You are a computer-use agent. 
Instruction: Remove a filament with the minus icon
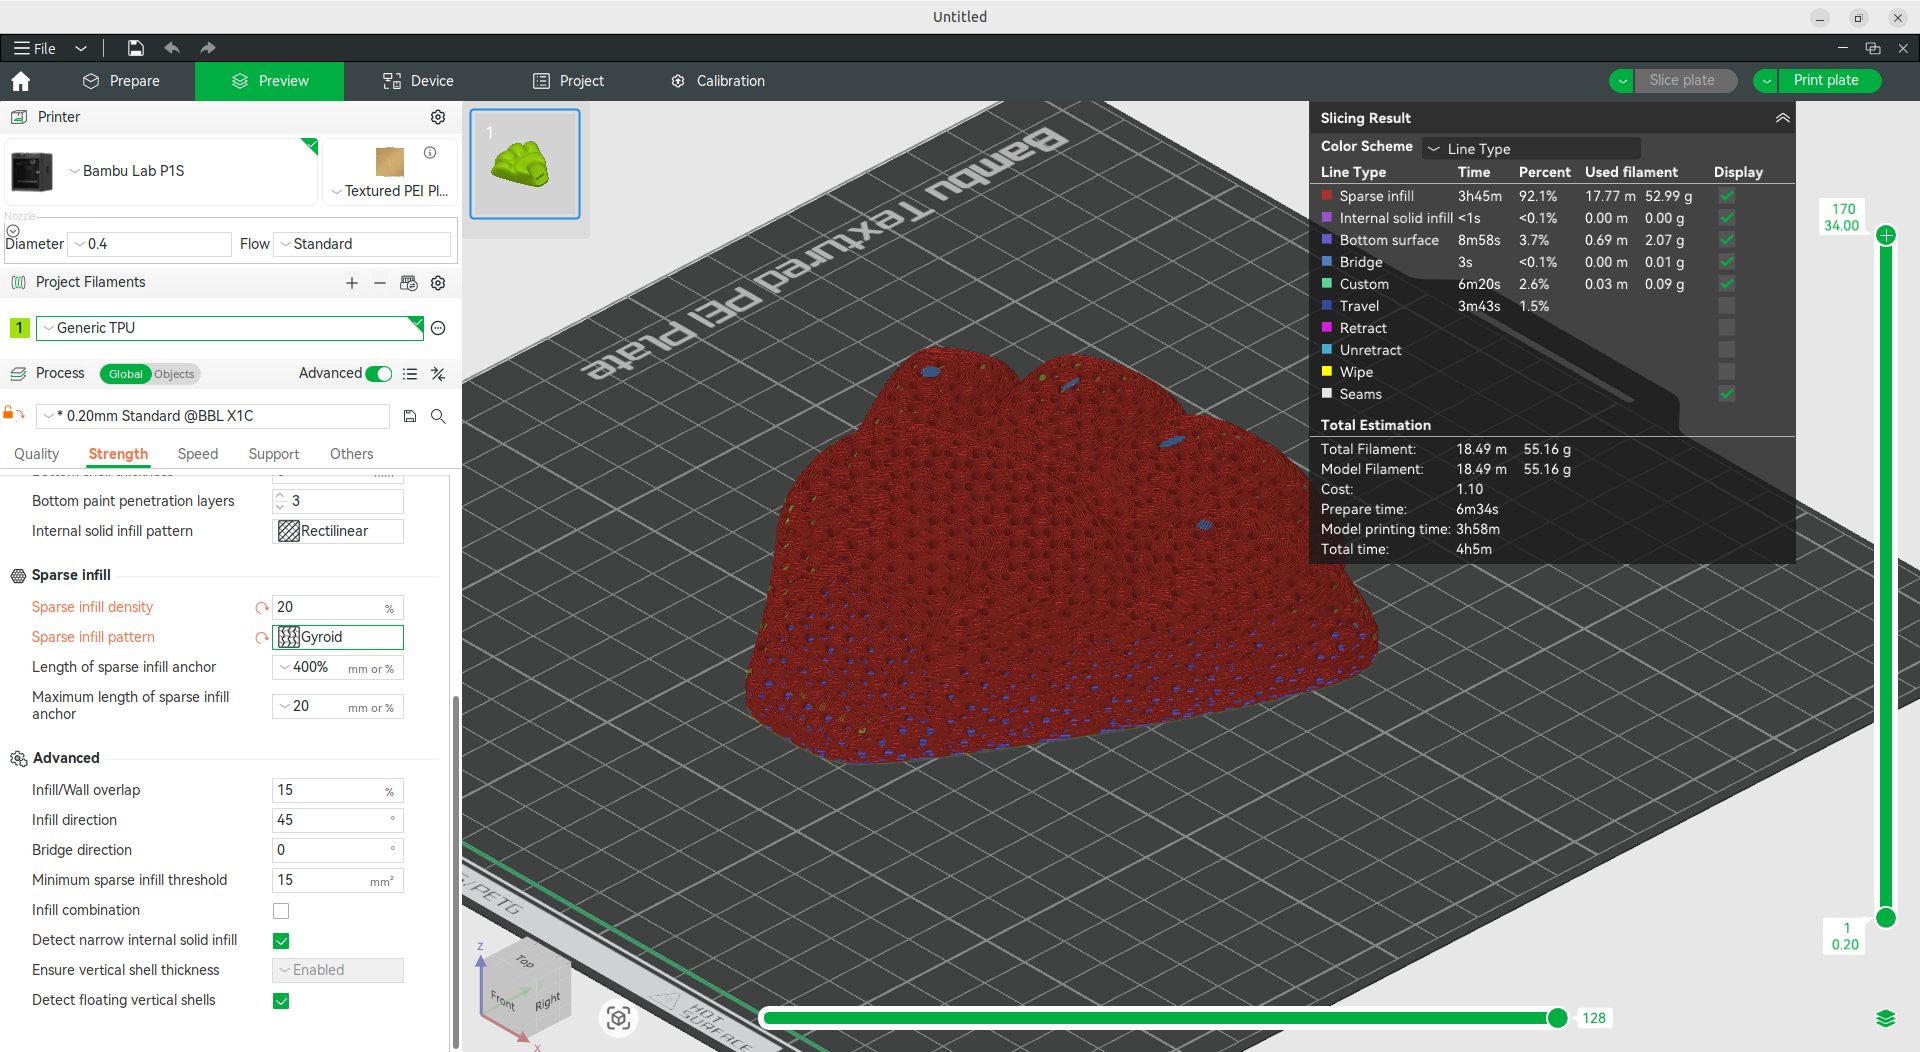pos(380,283)
